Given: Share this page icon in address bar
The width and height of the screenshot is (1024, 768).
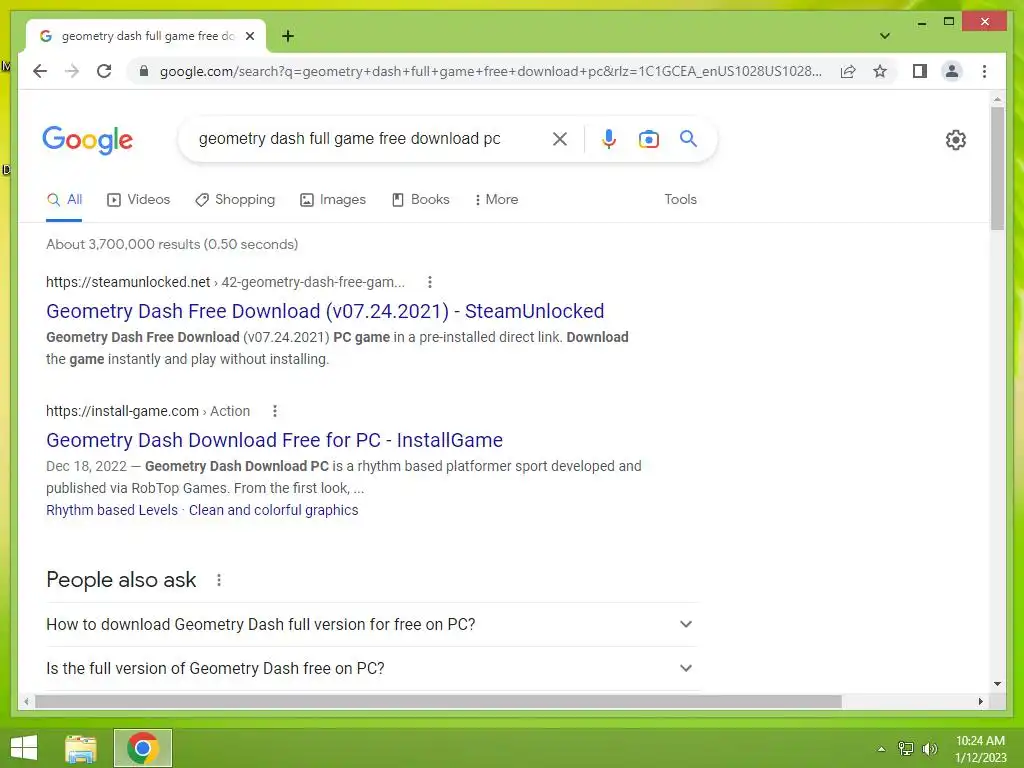Looking at the screenshot, I should pos(848,71).
